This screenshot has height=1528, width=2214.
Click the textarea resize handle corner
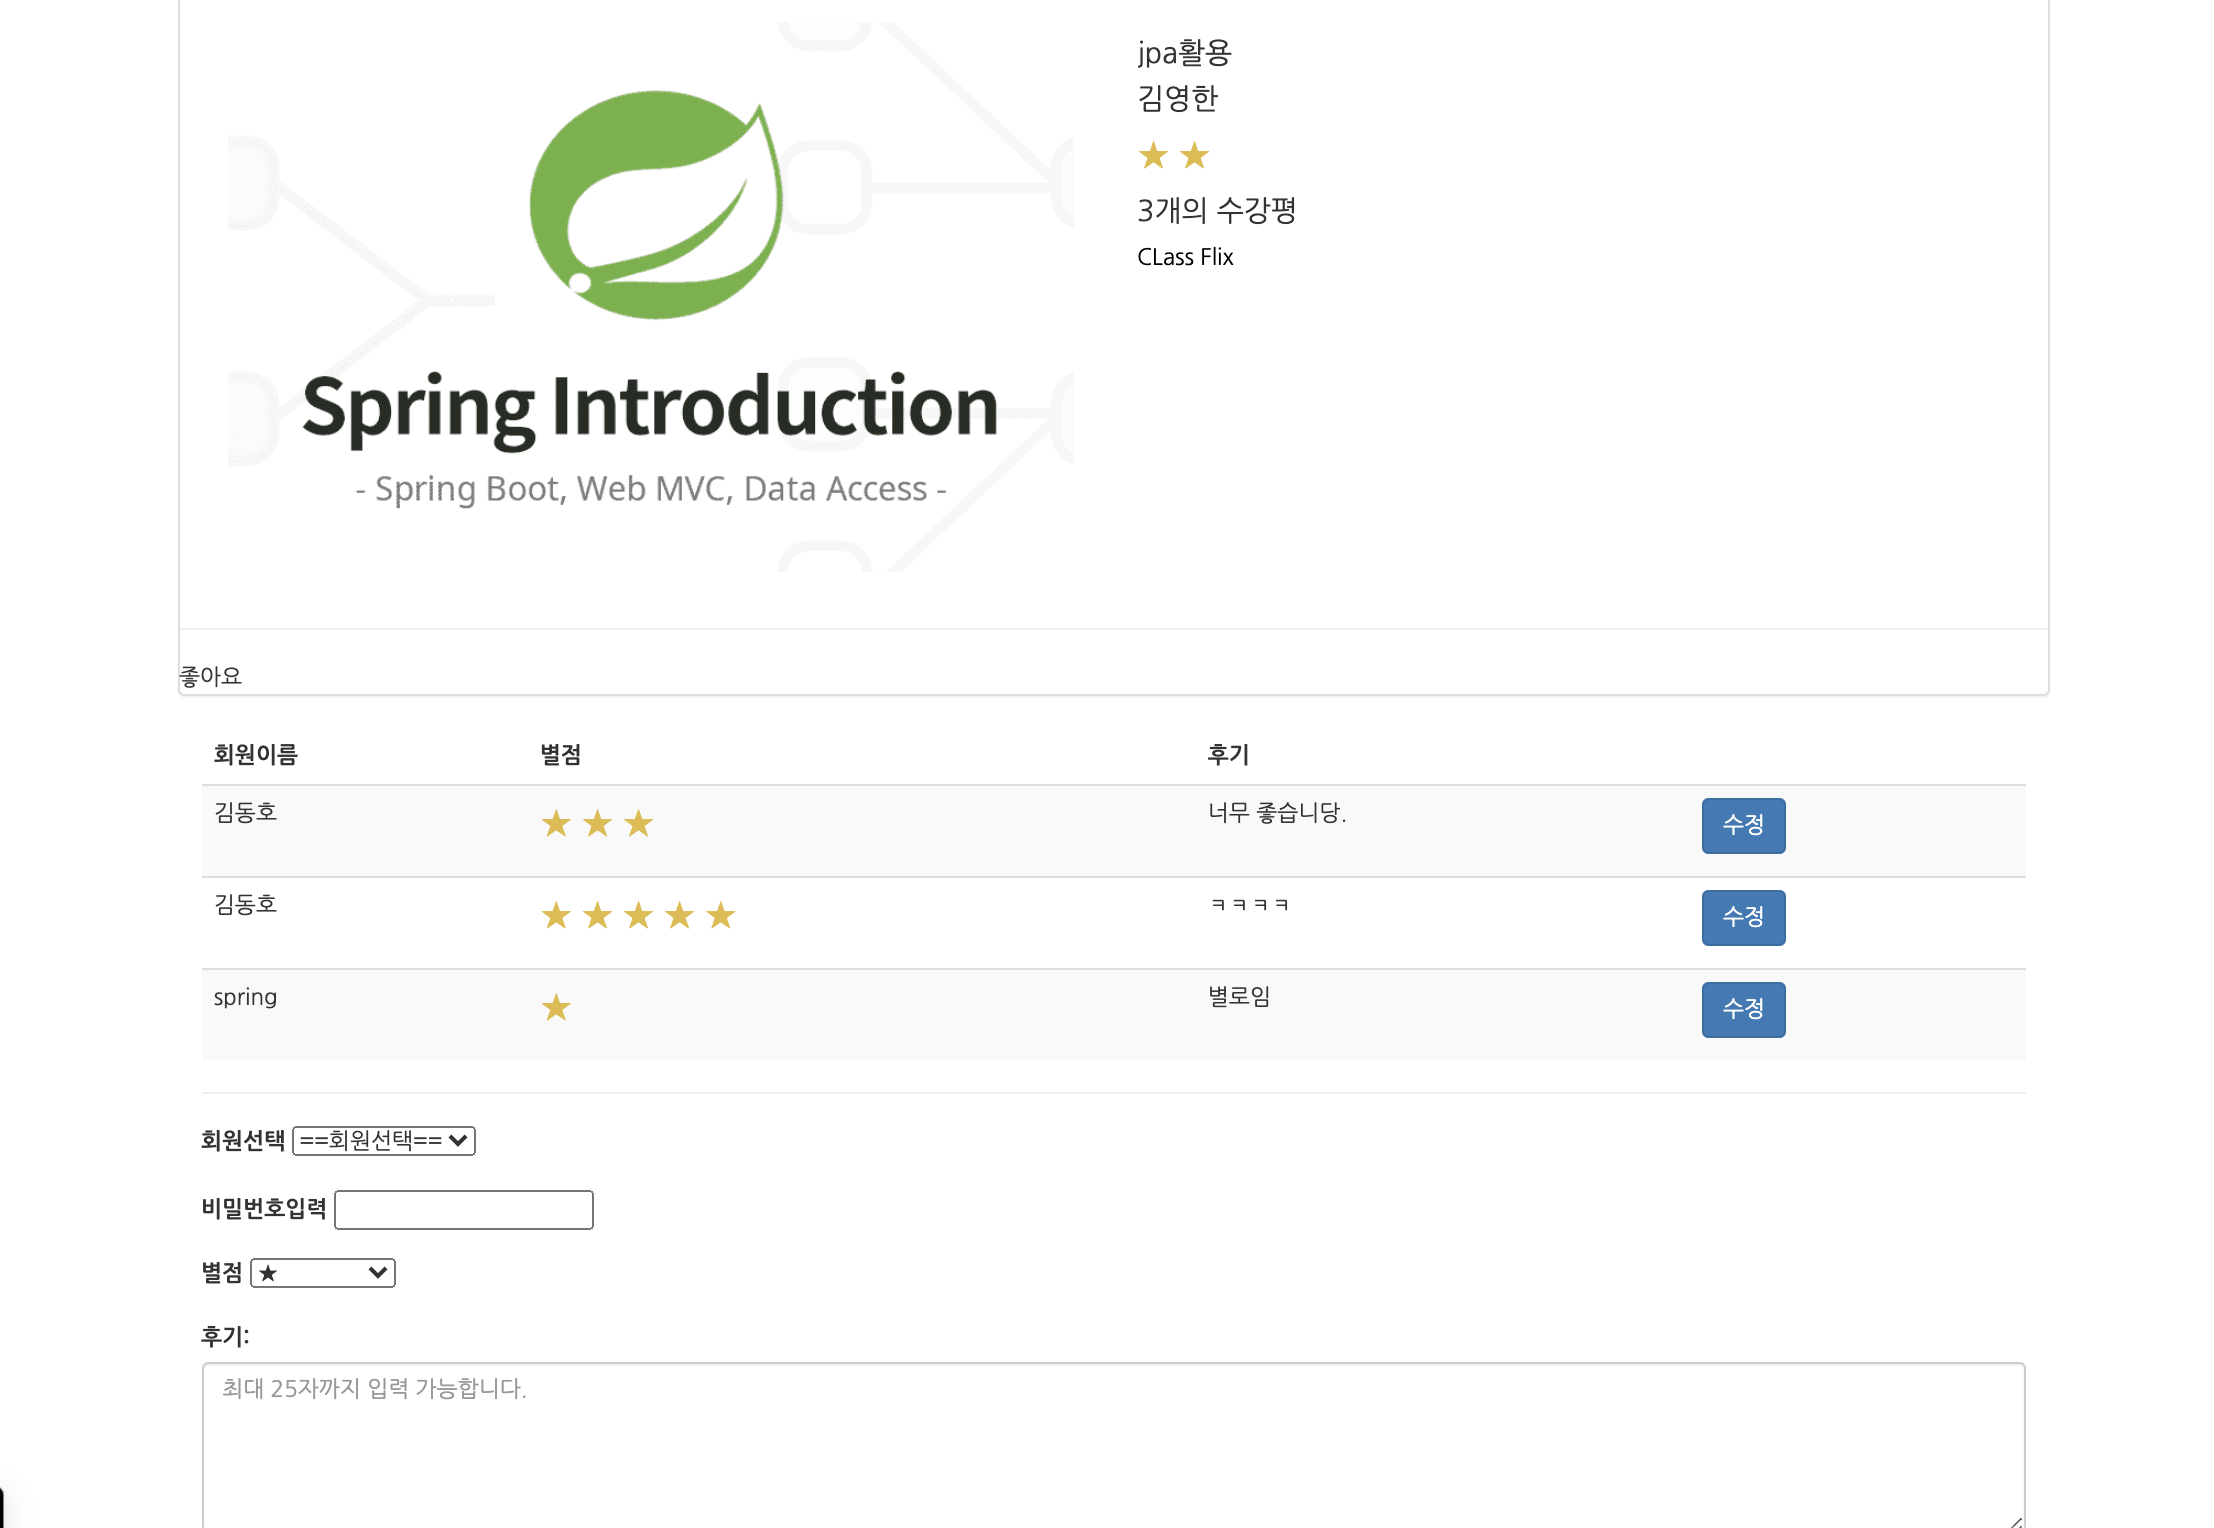coord(2015,1521)
